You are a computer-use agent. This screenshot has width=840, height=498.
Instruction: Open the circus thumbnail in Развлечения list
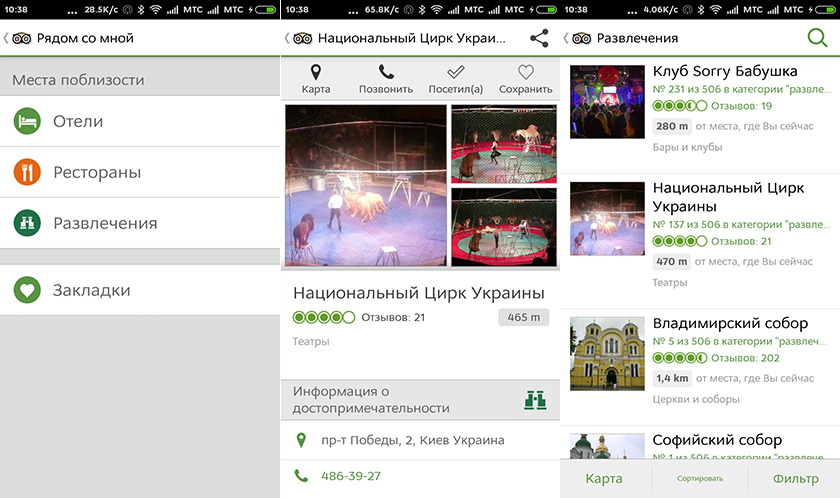point(607,218)
